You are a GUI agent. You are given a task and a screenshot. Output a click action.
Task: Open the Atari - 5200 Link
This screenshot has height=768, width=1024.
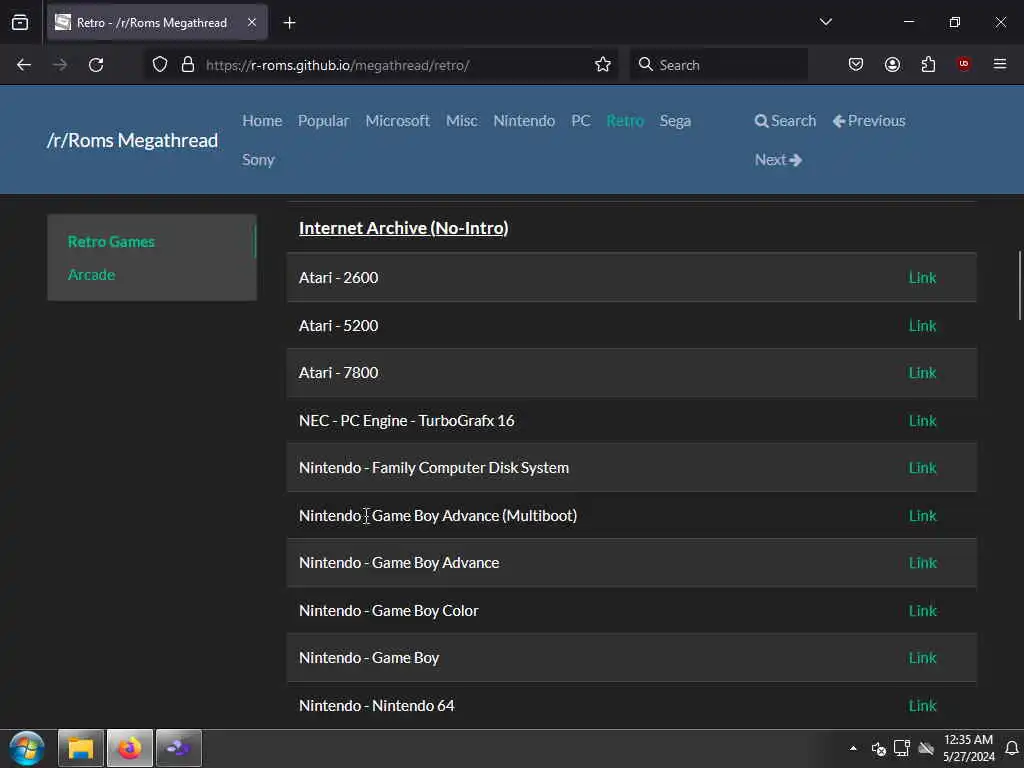pos(922,326)
